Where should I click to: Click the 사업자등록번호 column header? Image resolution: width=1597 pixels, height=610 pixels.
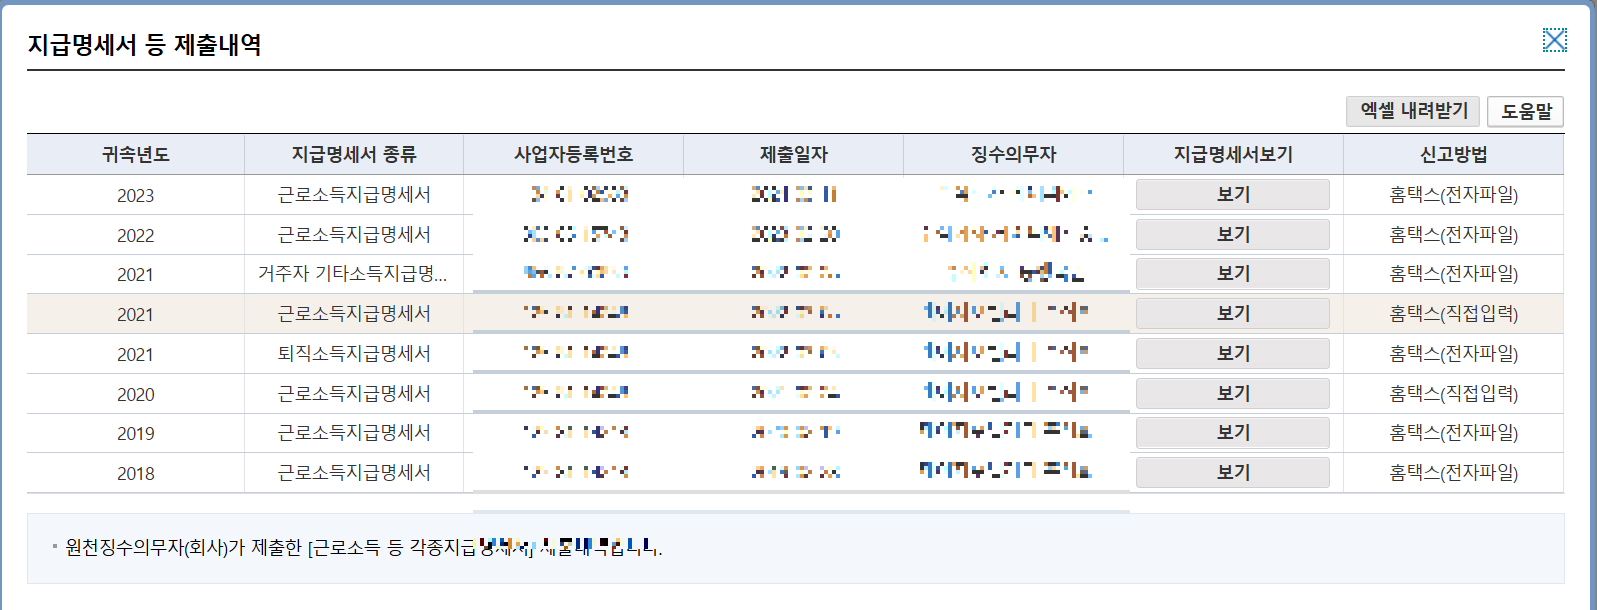(x=574, y=155)
